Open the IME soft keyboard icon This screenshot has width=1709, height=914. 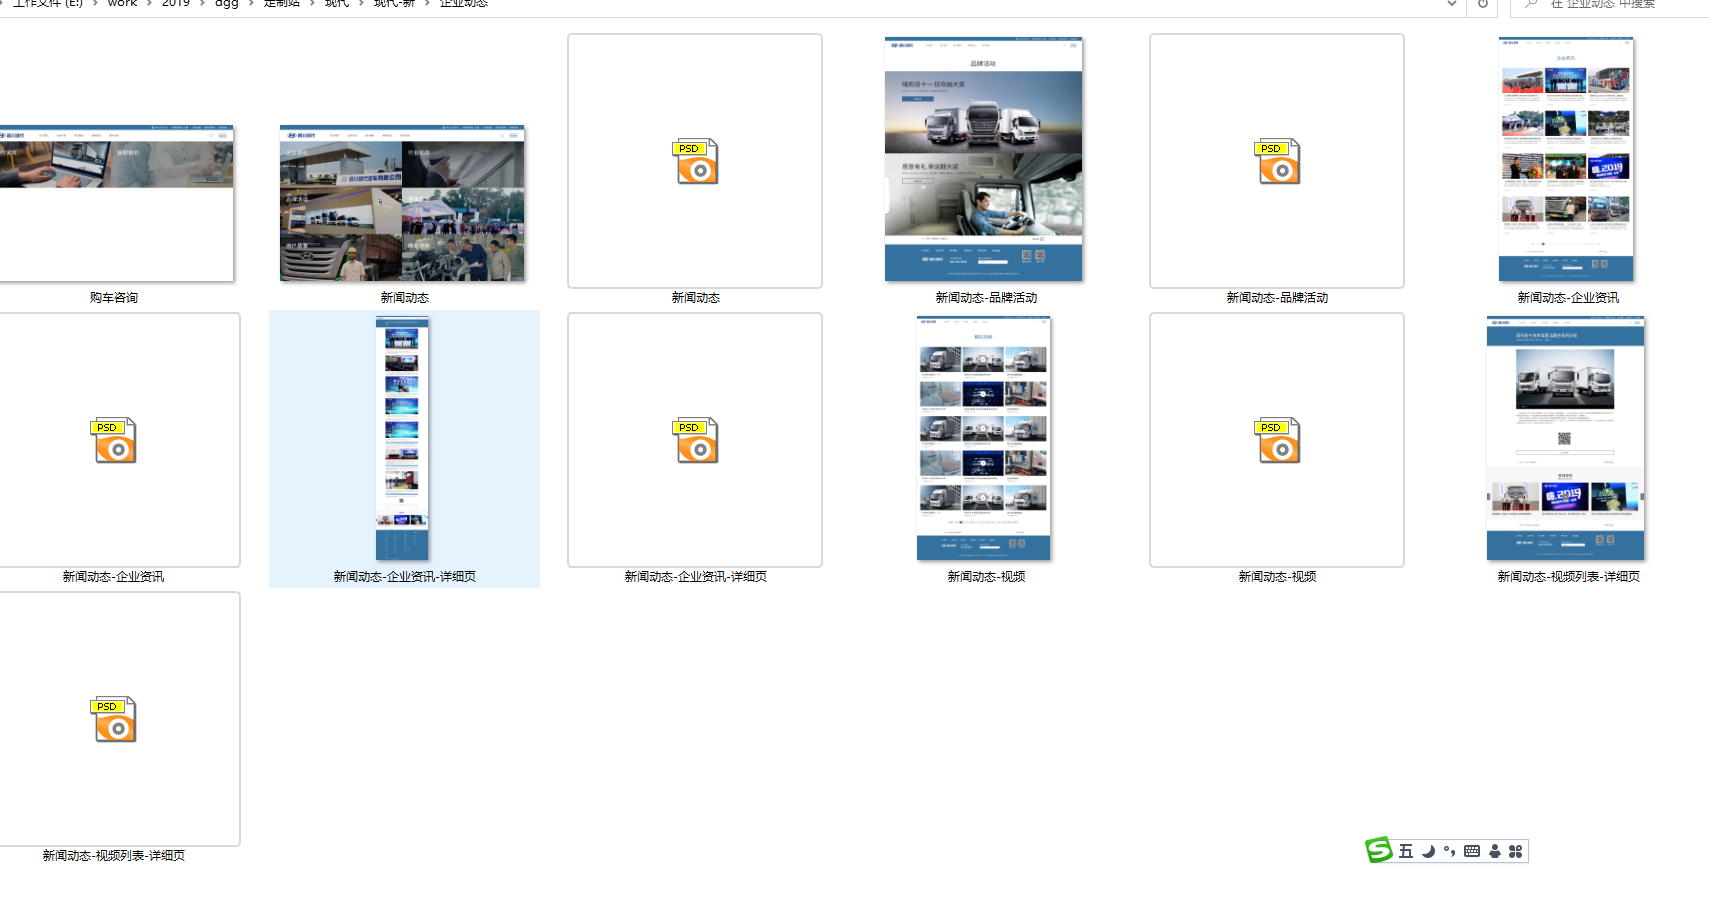[x=1471, y=851]
